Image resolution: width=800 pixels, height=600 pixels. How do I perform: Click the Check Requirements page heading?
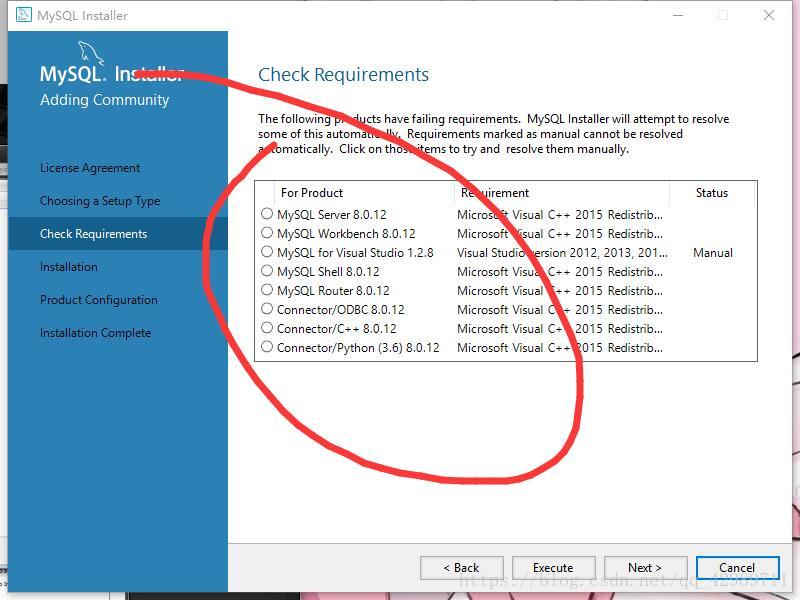(343, 75)
